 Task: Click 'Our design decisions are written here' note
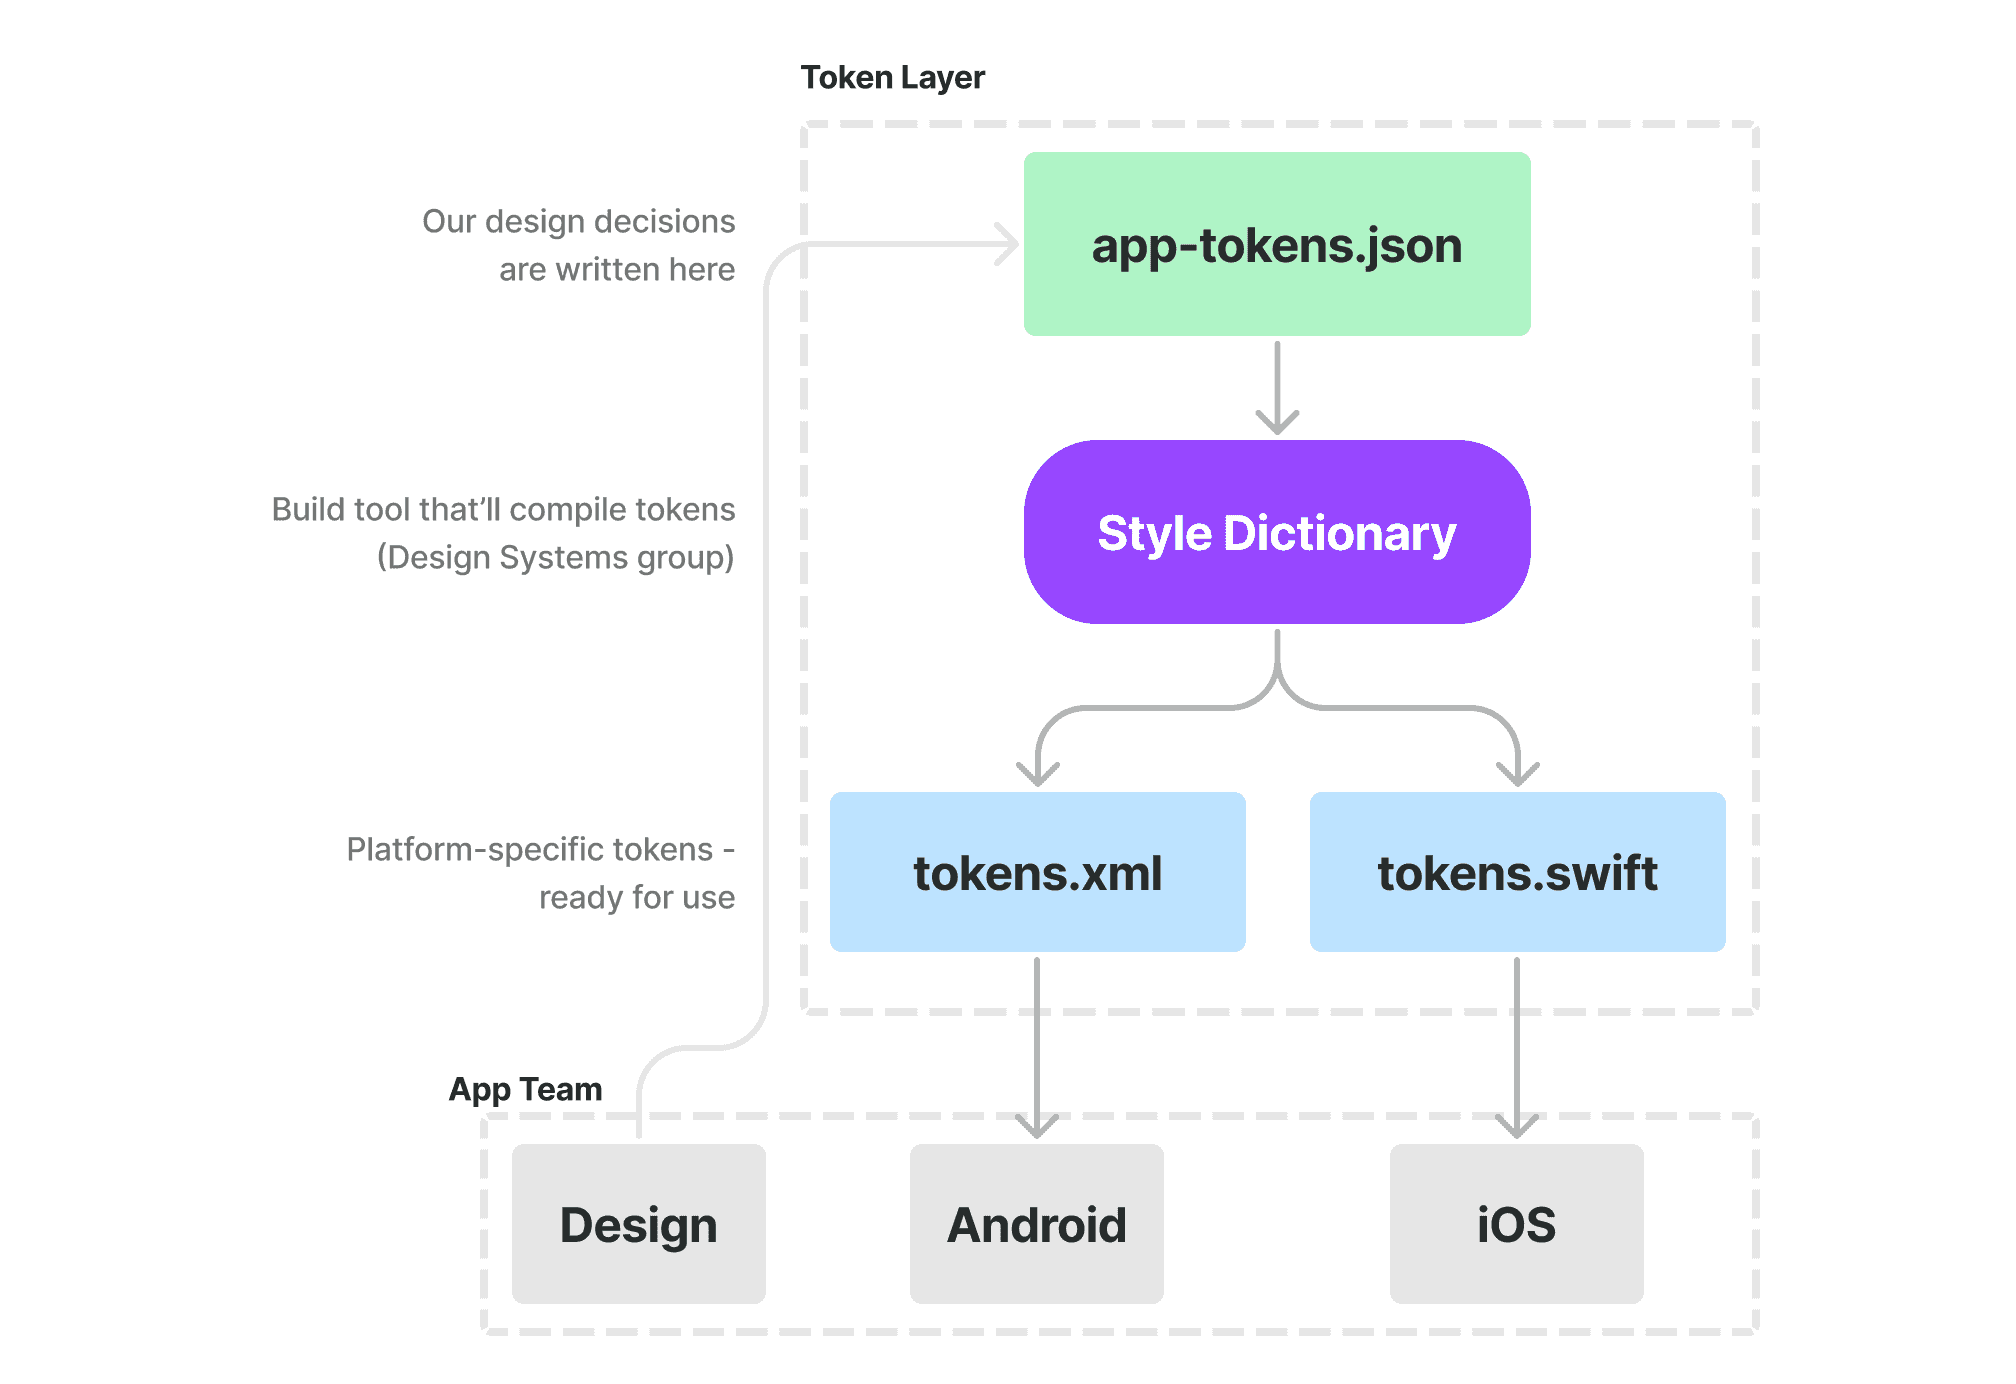click(x=579, y=245)
